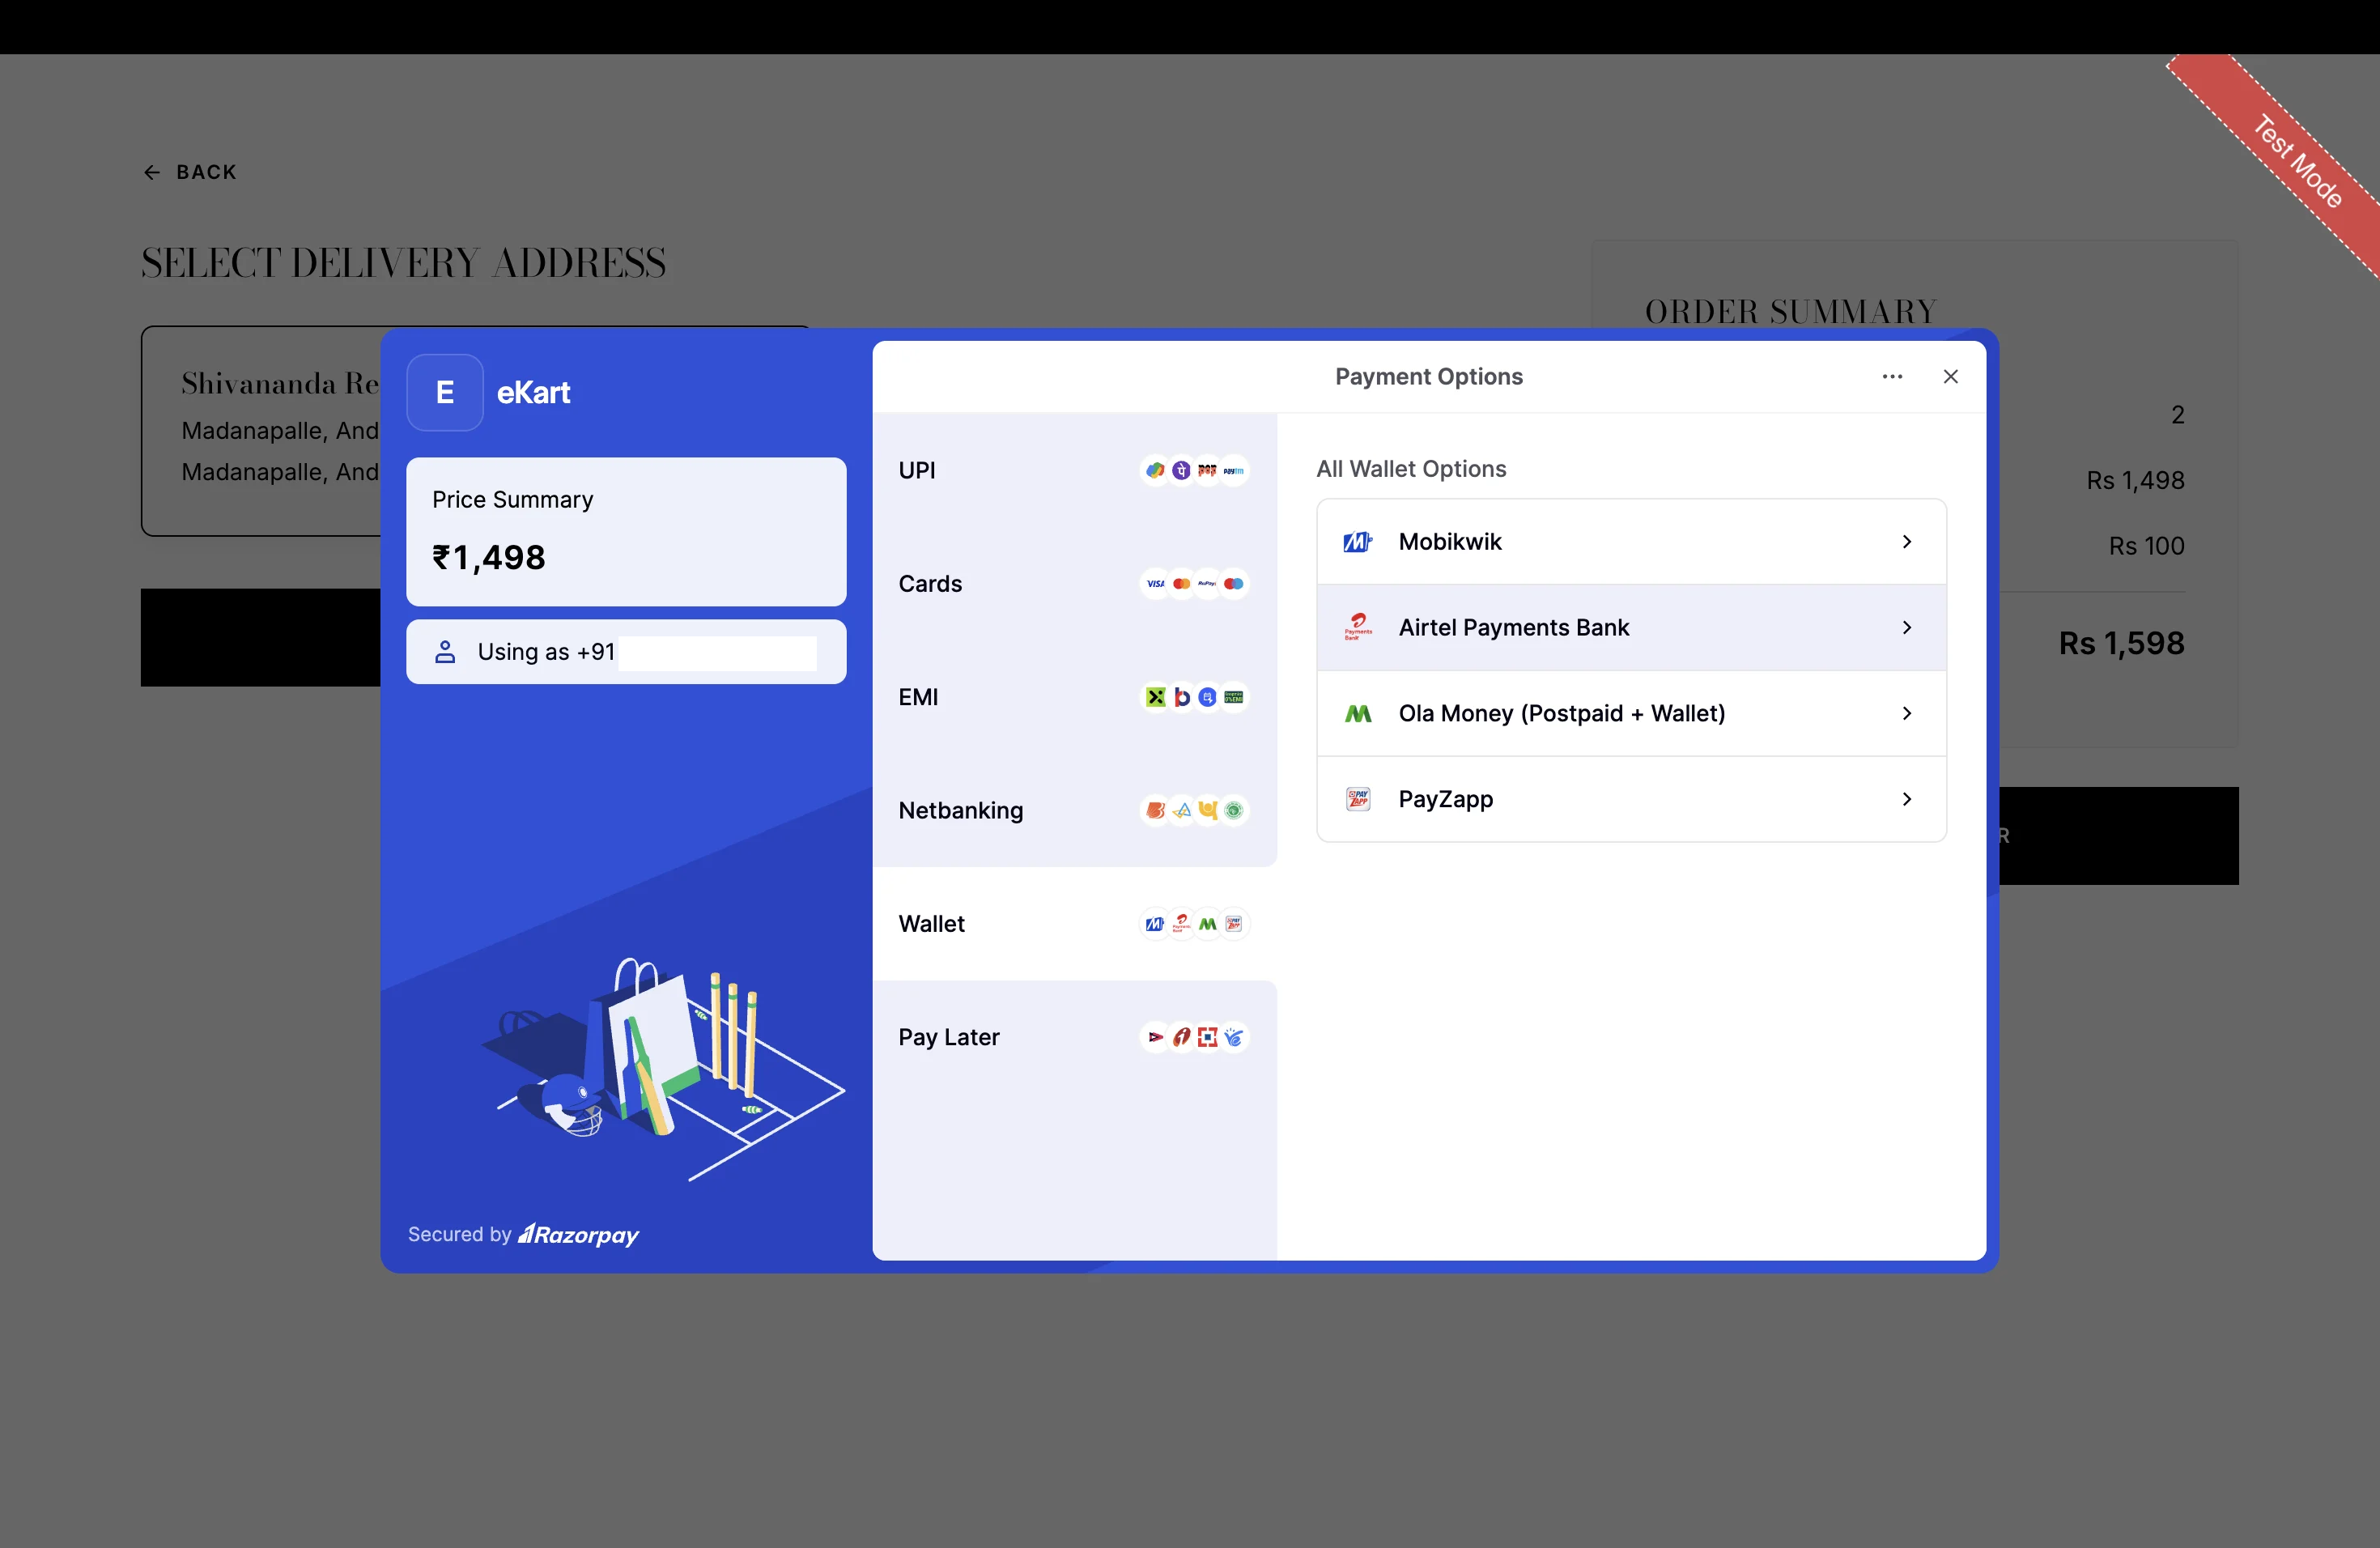Open the Netbanking payment method
The height and width of the screenshot is (1548, 2380).
(x=1074, y=810)
